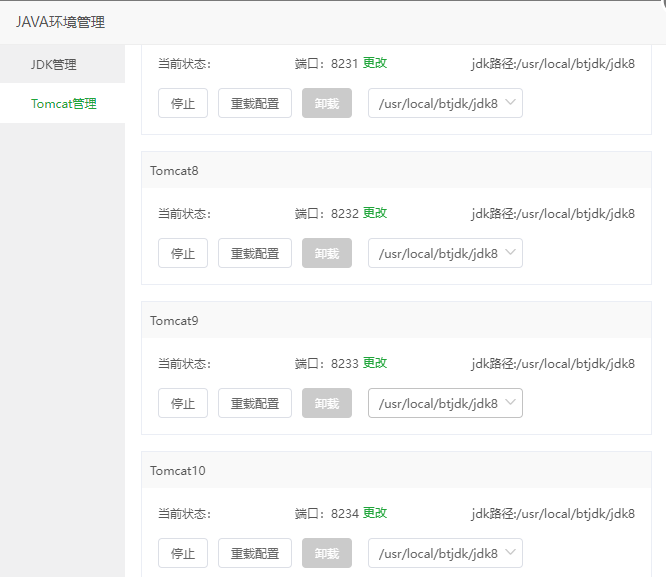
Task: Click 当前状态 label in Tomcat8 section
Action: [185, 214]
